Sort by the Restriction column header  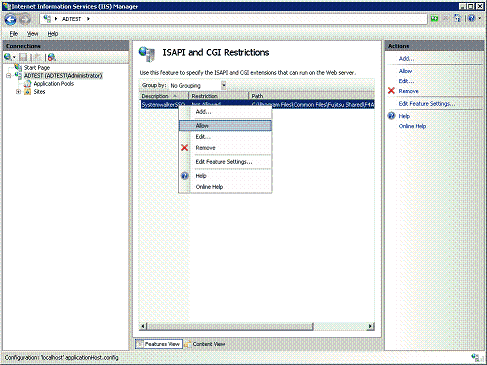219,96
